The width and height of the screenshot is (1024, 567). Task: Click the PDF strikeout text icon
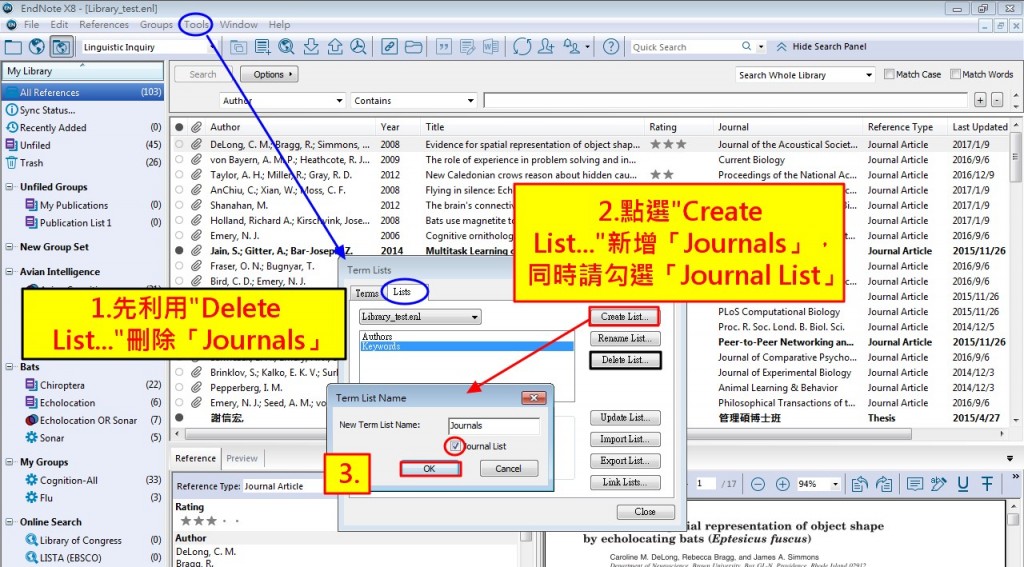coord(987,484)
